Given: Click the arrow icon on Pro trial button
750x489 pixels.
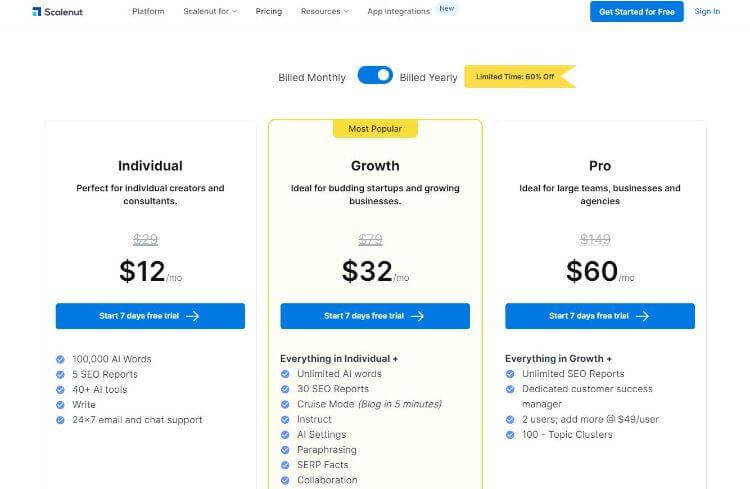Looking at the screenshot, I should click(643, 316).
